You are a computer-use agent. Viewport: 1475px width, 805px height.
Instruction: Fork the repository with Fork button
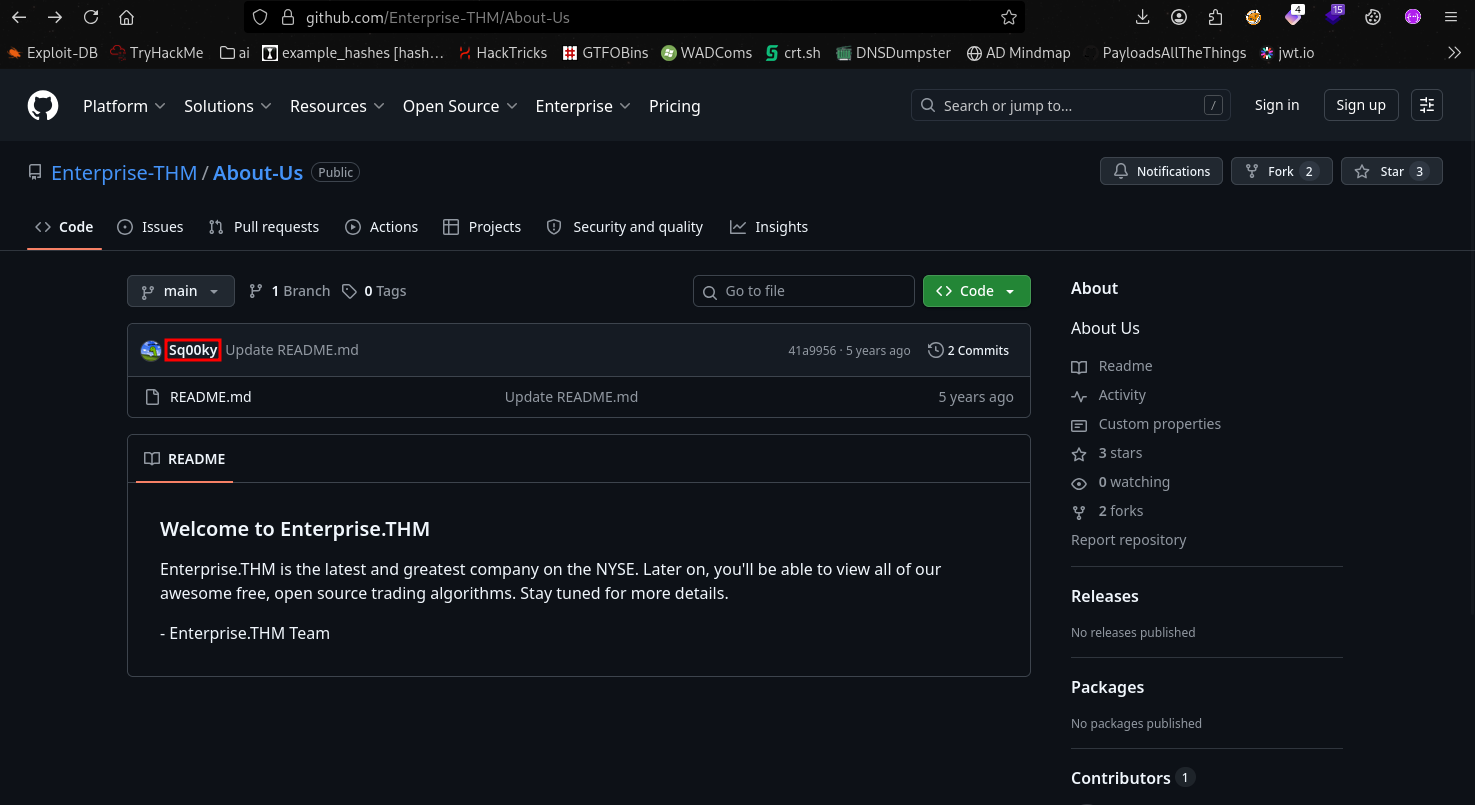1281,171
